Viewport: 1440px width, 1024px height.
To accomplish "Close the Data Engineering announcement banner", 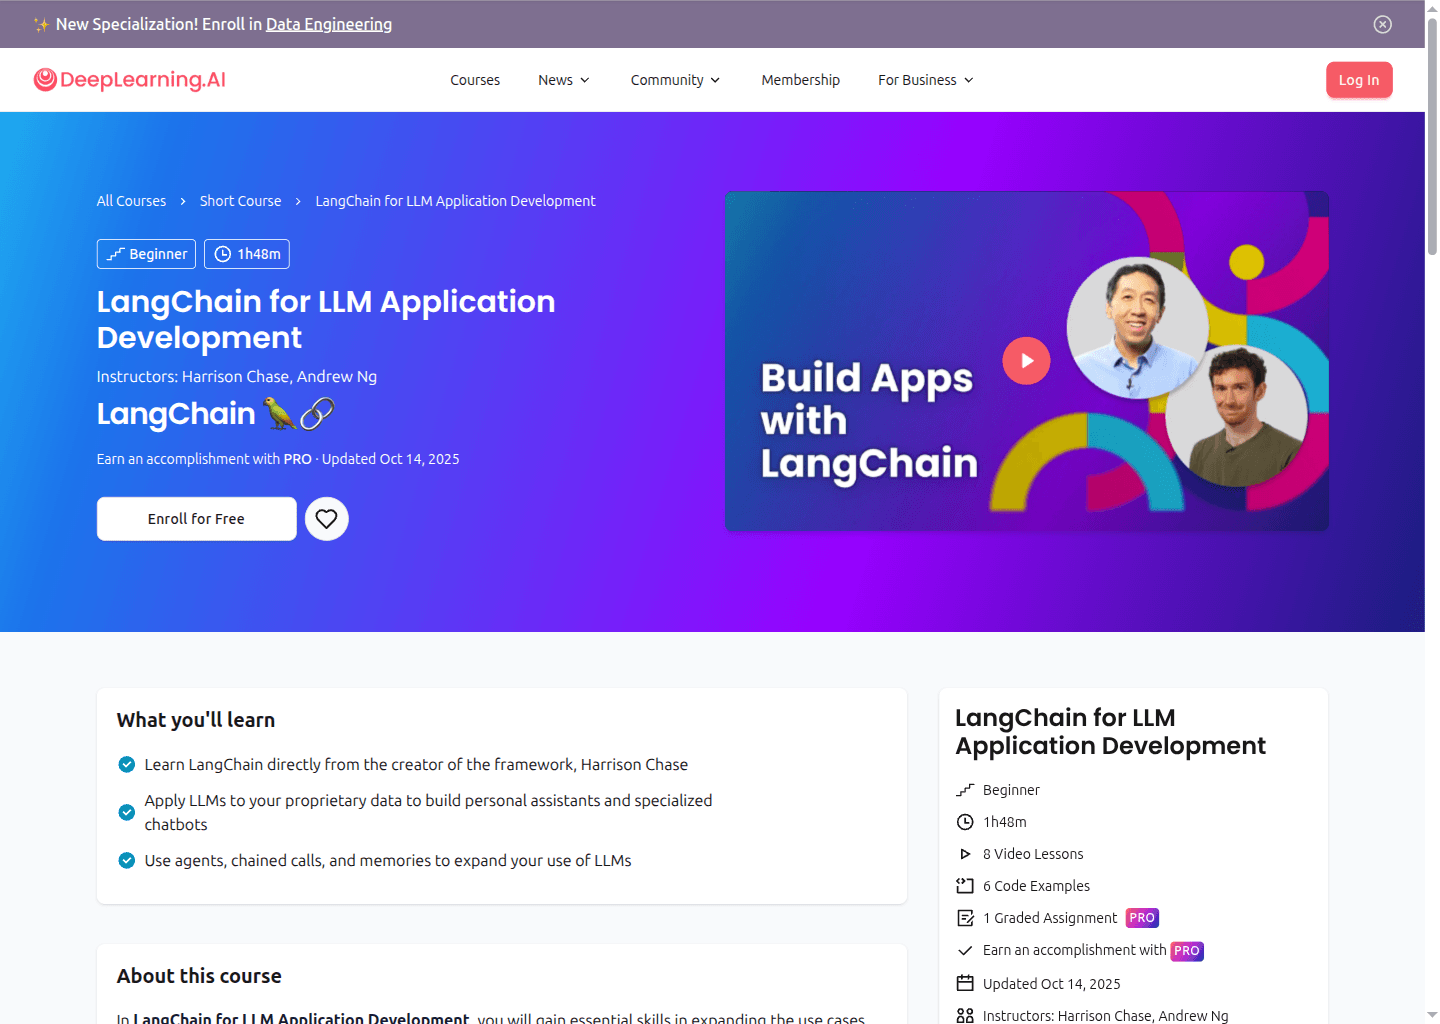I will coord(1383,24).
